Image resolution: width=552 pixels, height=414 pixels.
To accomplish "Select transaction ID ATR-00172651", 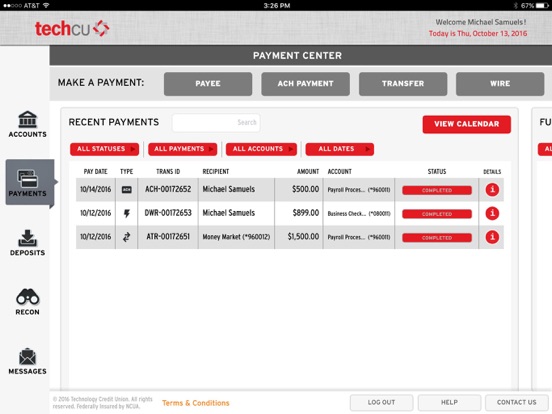I will click(168, 237).
